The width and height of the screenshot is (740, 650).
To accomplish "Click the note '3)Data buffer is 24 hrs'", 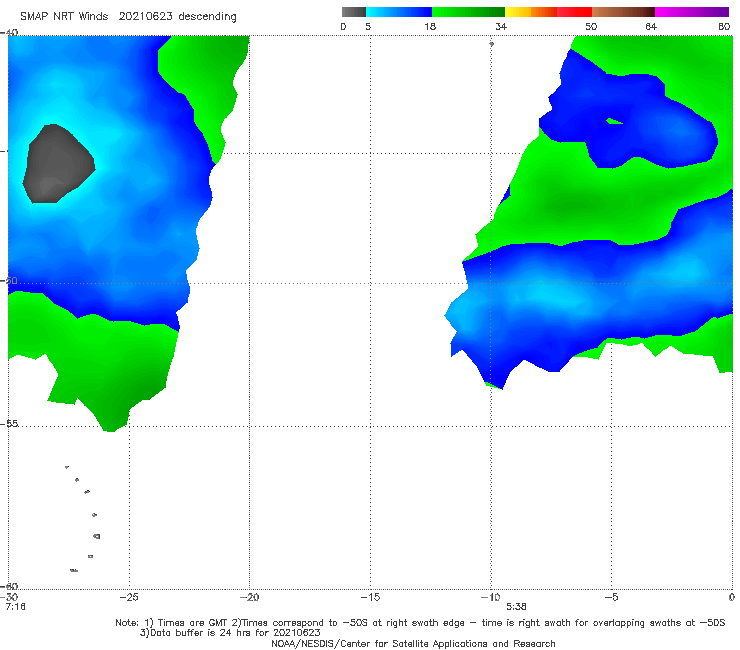I will [x=230, y=633].
